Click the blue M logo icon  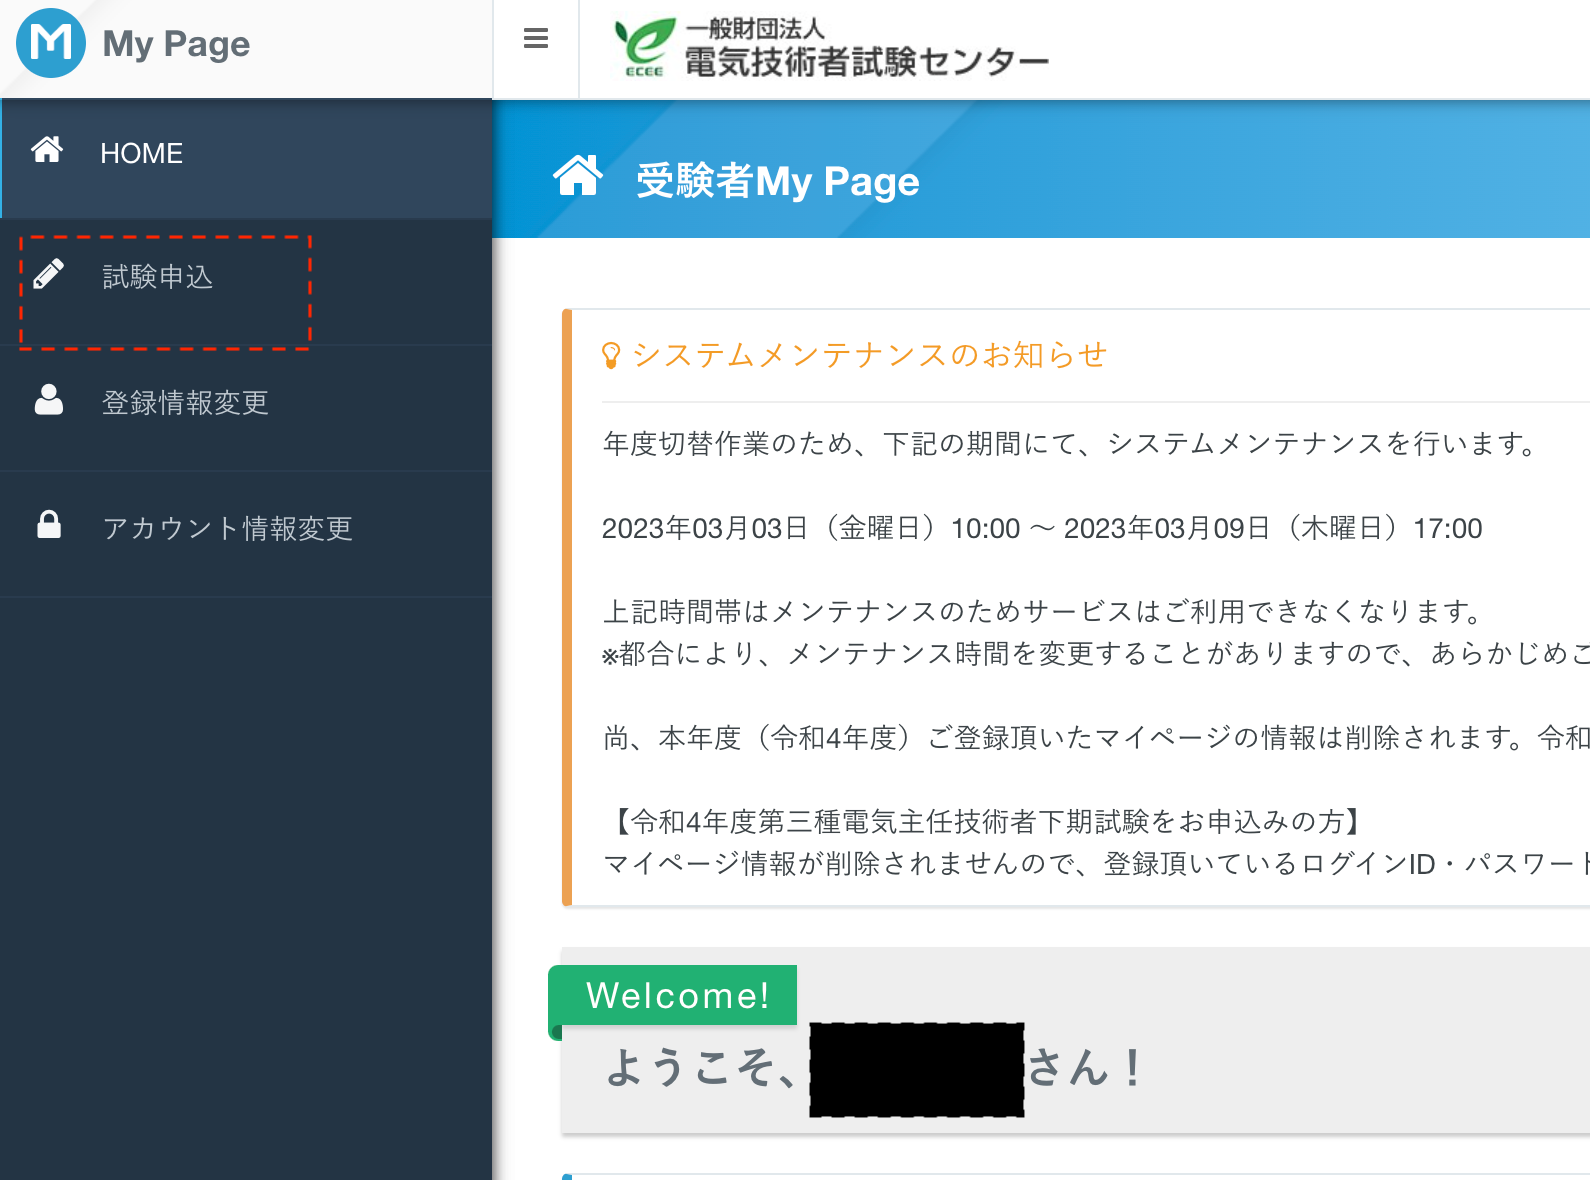coord(50,43)
